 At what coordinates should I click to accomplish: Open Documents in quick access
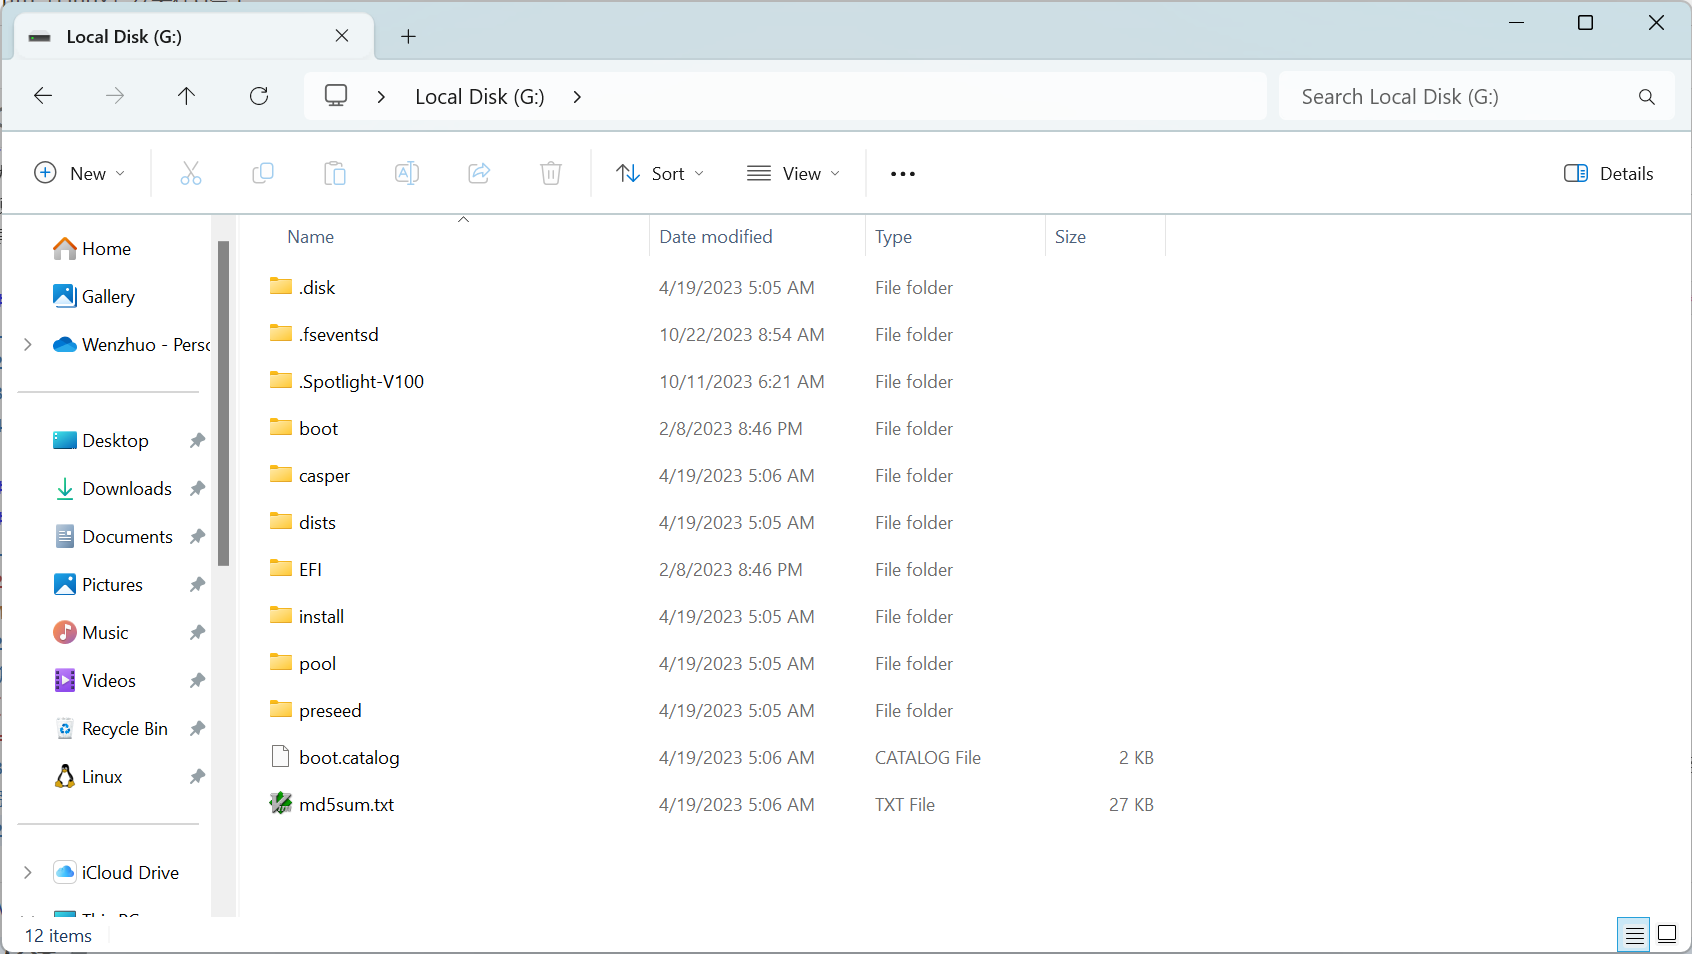coord(113,536)
